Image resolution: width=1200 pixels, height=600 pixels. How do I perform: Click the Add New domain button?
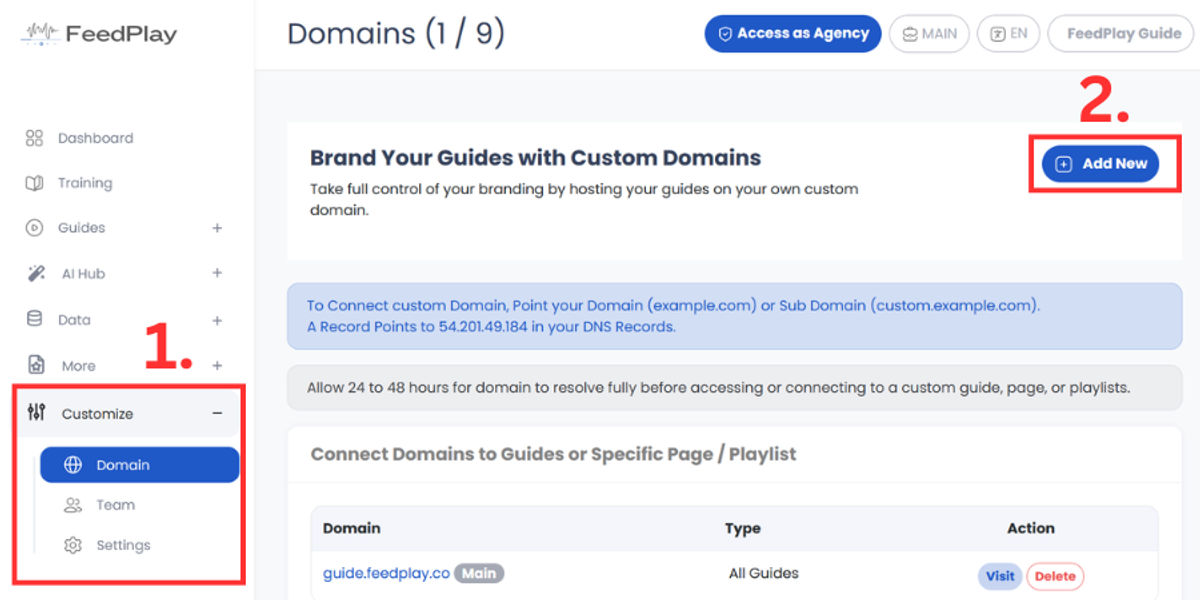(1100, 164)
